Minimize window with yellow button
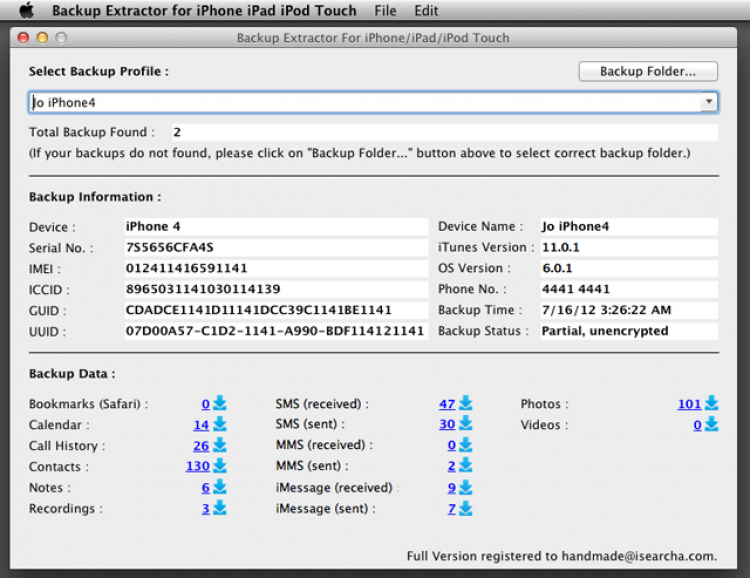Screen dimensions: 750x578 pos(42,37)
